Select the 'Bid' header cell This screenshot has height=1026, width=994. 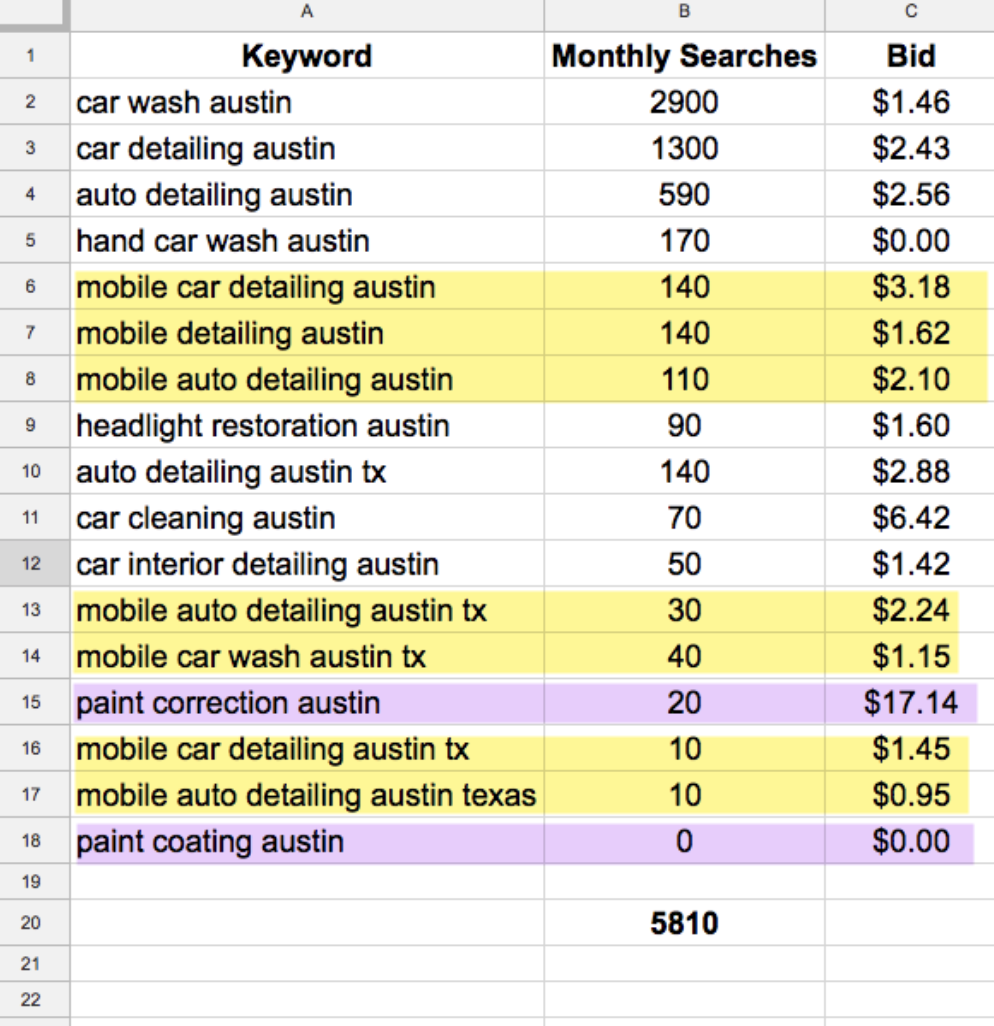(910, 56)
